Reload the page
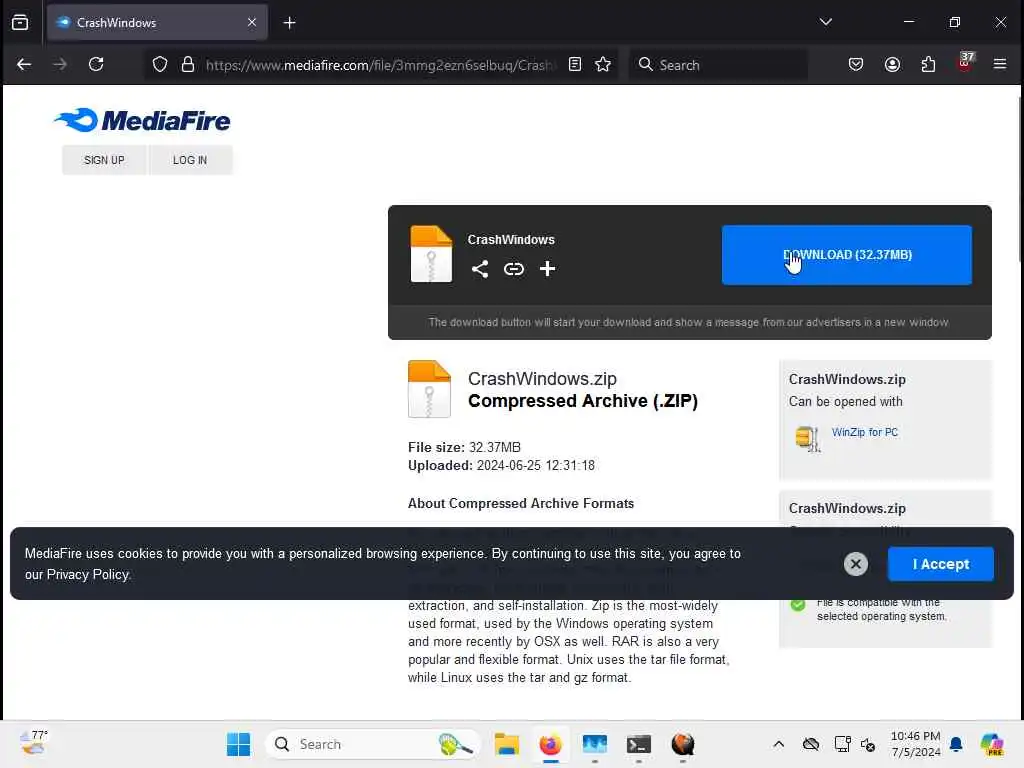The height and width of the screenshot is (768, 1024). point(96,64)
